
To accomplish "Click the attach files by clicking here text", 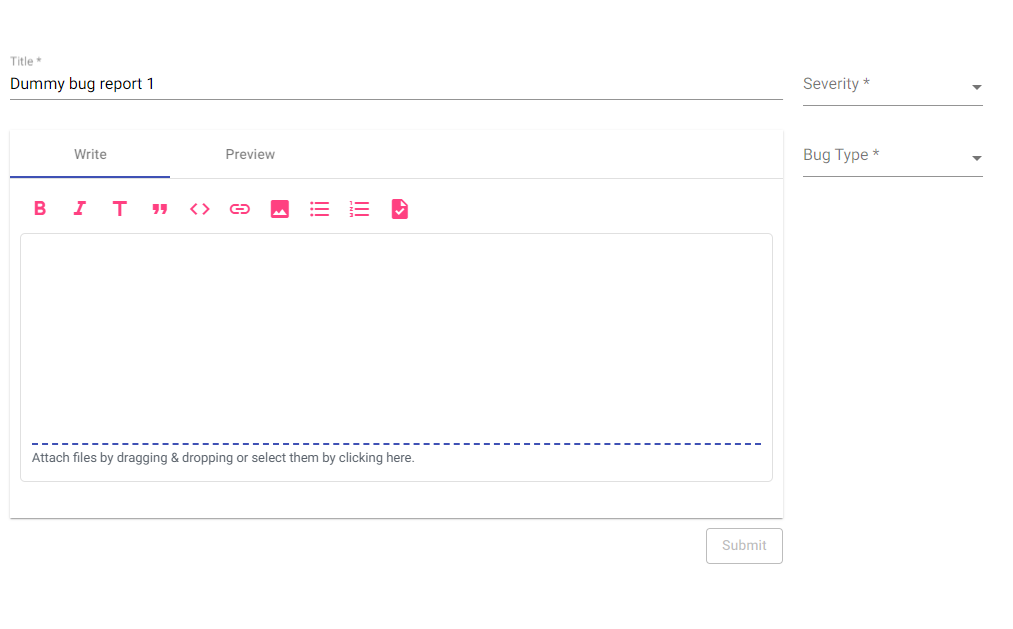I will pos(223,457).
